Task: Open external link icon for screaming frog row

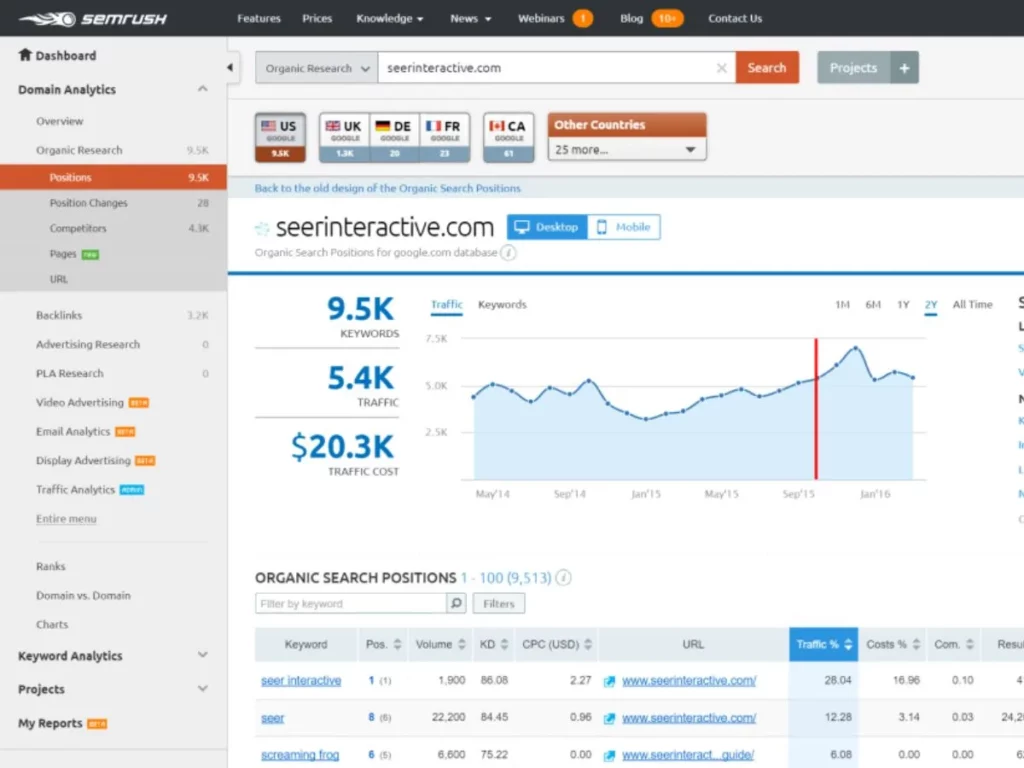Action: (x=609, y=756)
